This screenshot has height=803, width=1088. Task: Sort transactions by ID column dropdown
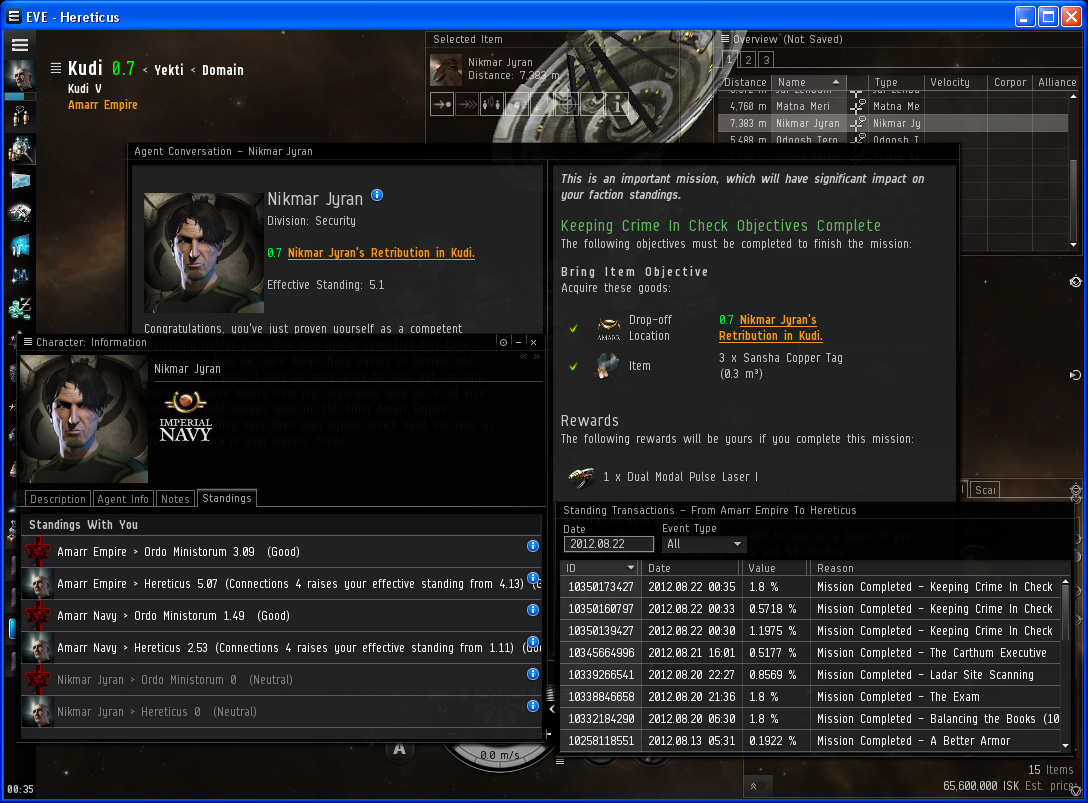click(x=630, y=568)
